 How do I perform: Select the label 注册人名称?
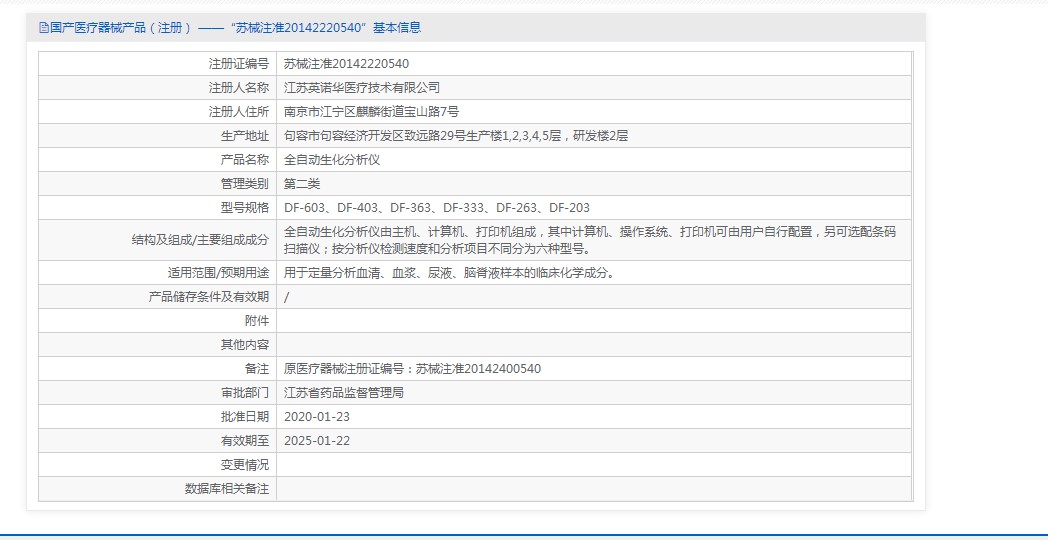point(239,88)
